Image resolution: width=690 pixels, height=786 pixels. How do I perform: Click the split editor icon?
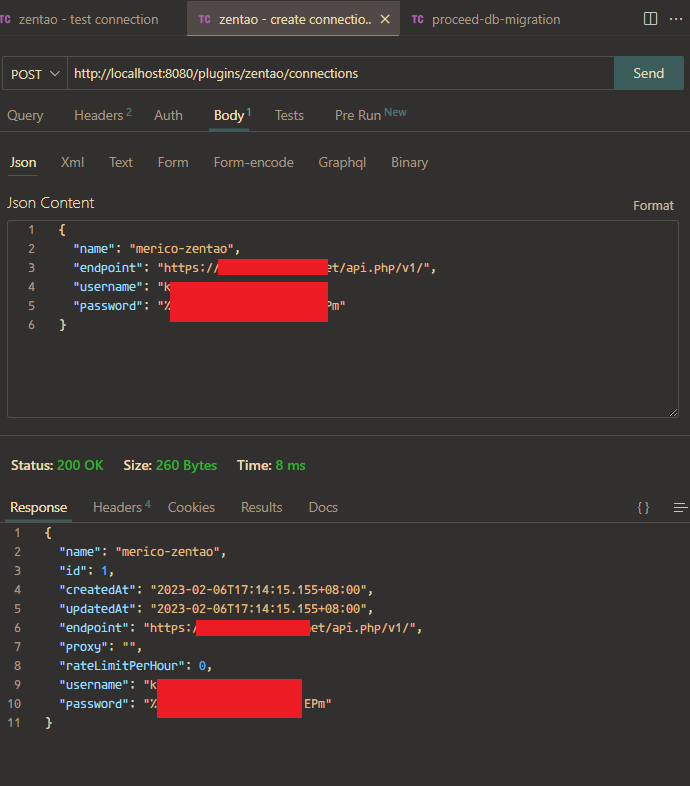click(650, 19)
